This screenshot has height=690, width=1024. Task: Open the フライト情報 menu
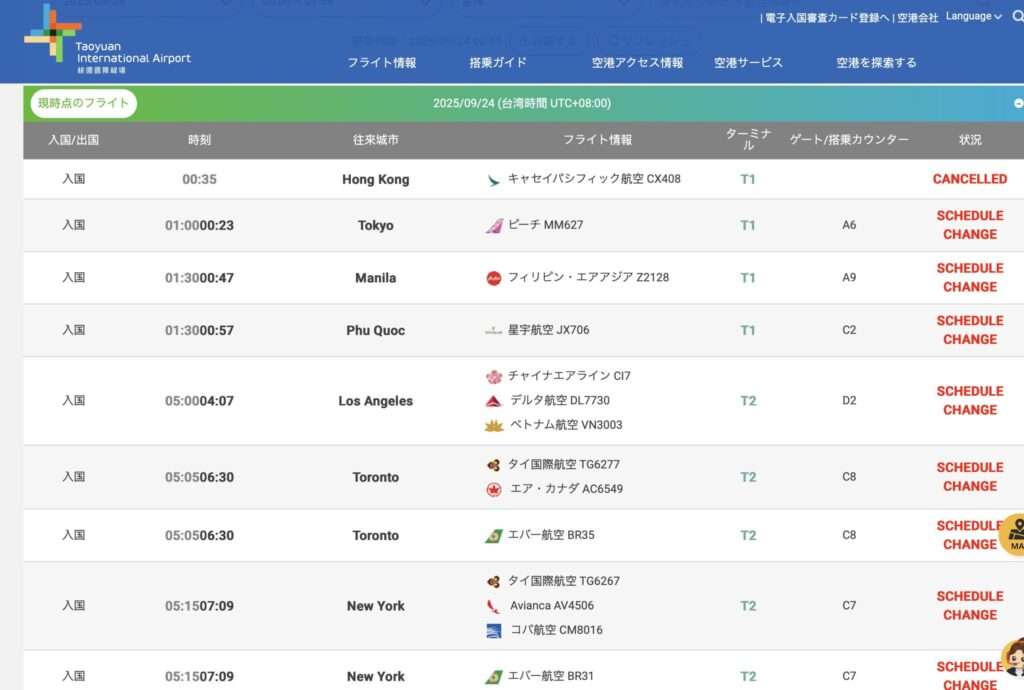pyautogui.click(x=381, y=63)
